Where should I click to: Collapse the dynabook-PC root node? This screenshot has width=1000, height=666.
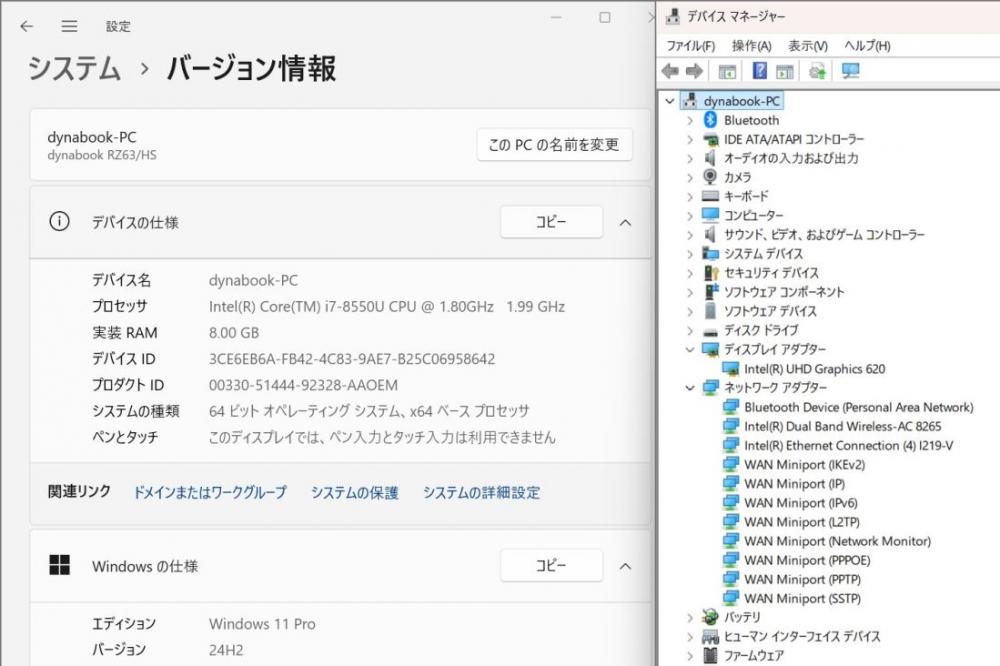(x=670, y=101)
